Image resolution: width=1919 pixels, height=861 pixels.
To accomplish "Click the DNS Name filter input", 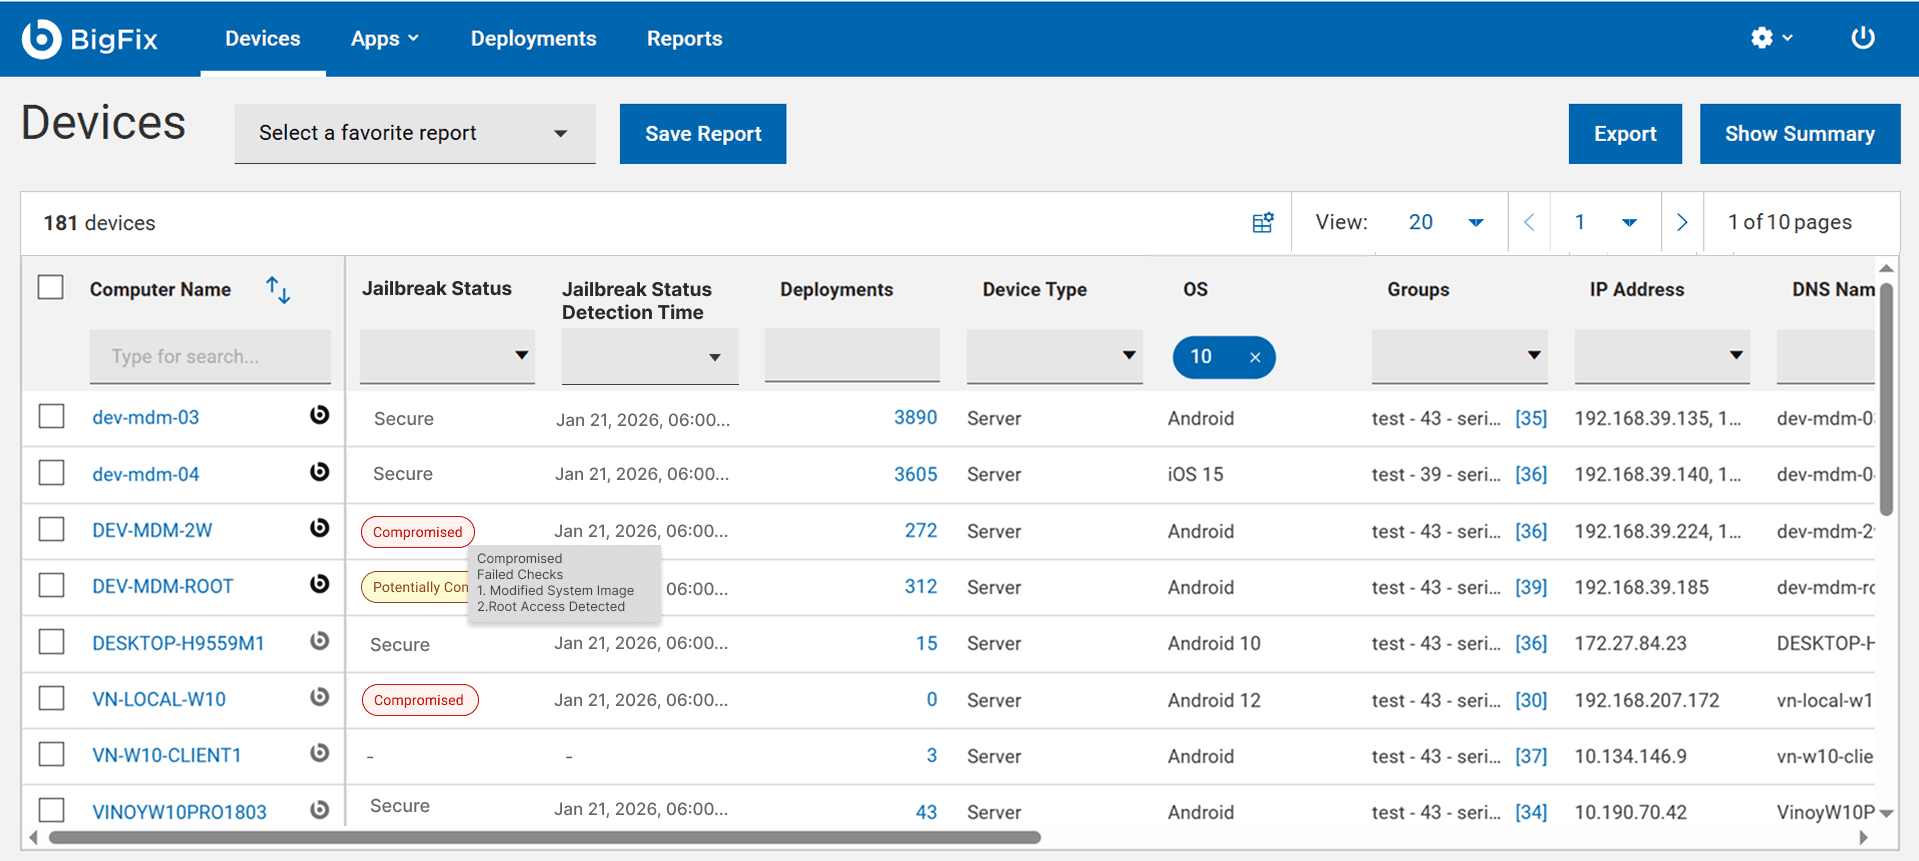I will pyautogui.click(x=1825, y=356).
